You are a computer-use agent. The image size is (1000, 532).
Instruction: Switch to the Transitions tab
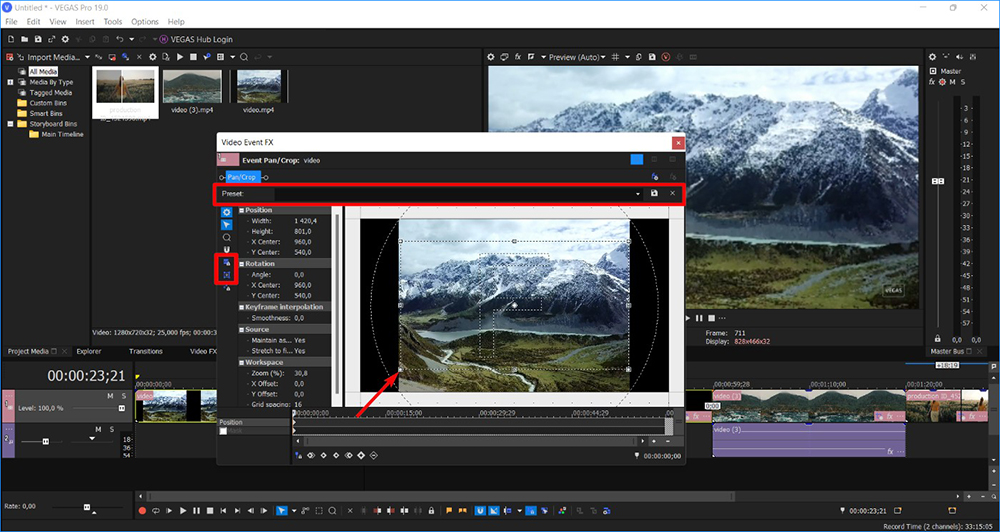coord(146,351)
